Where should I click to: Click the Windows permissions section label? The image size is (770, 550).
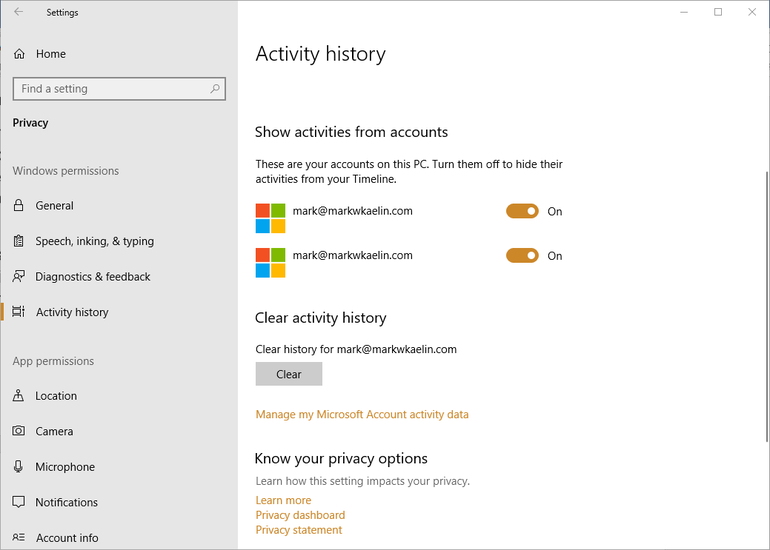click(x=66, y=171)
